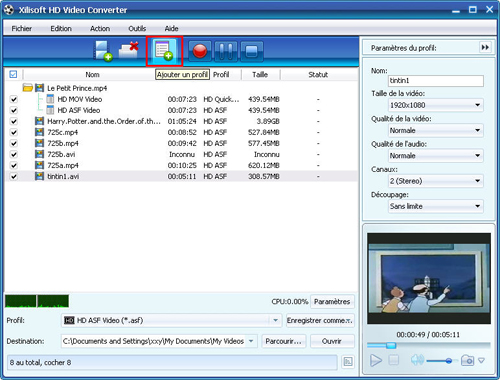Click the Paramètres button
The width and height of the screenshot is (500, 380).
tap(332, 301)
